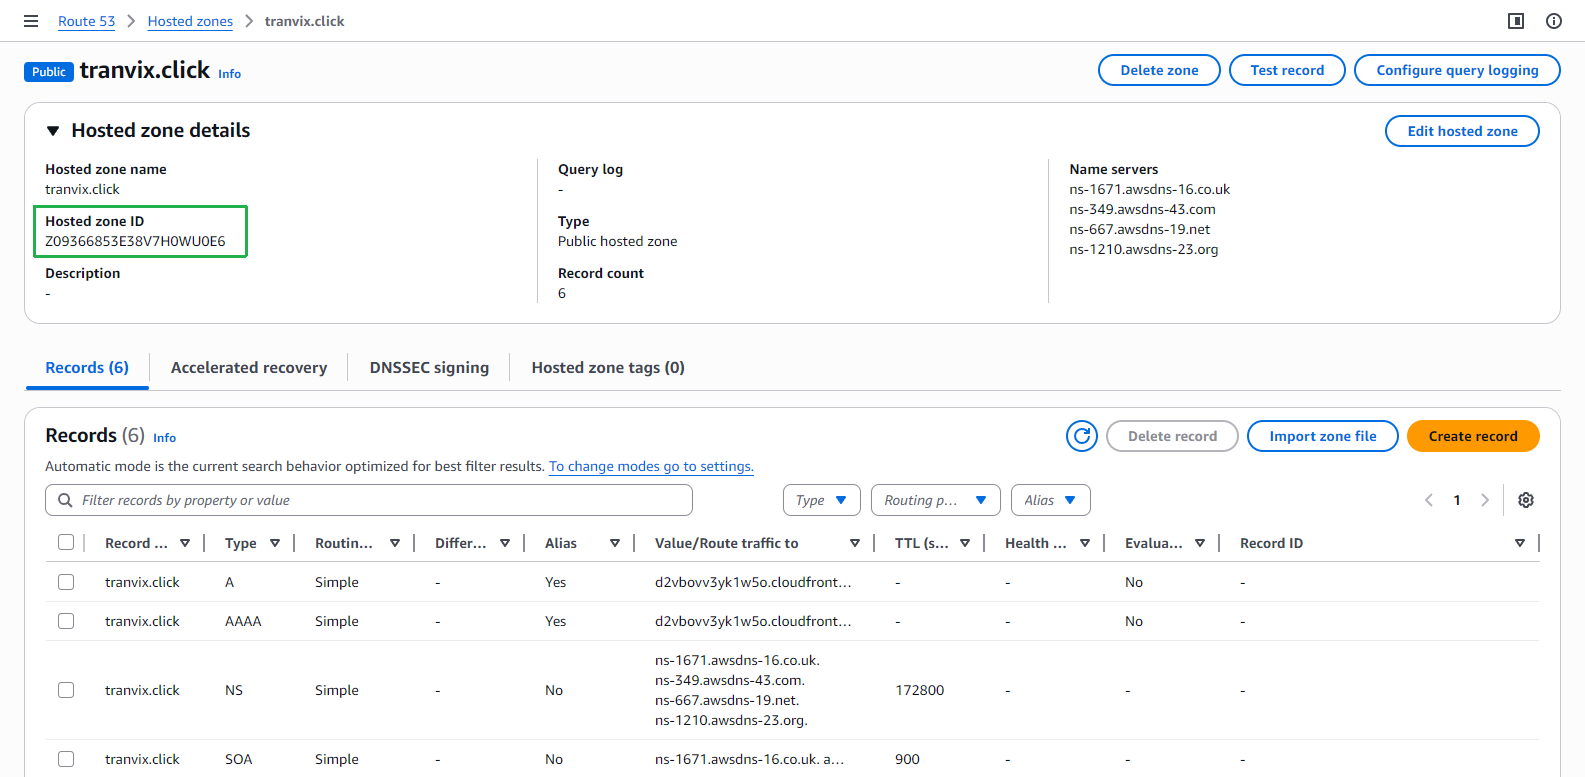The width and height of the screenshot is (1585, 777).
Task: Open the DNSSEC signing tab
Action: tap(429, 368)
